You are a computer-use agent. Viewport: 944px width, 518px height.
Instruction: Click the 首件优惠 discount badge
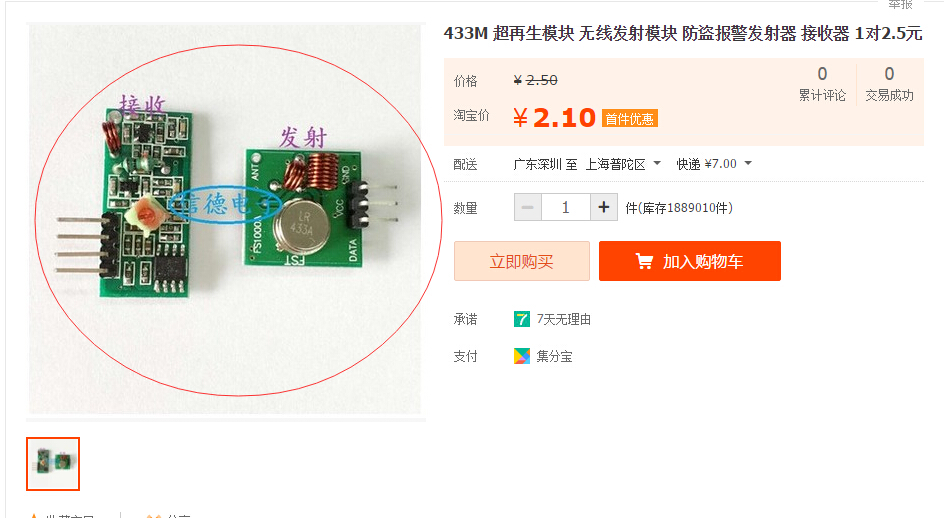(630, 119)
